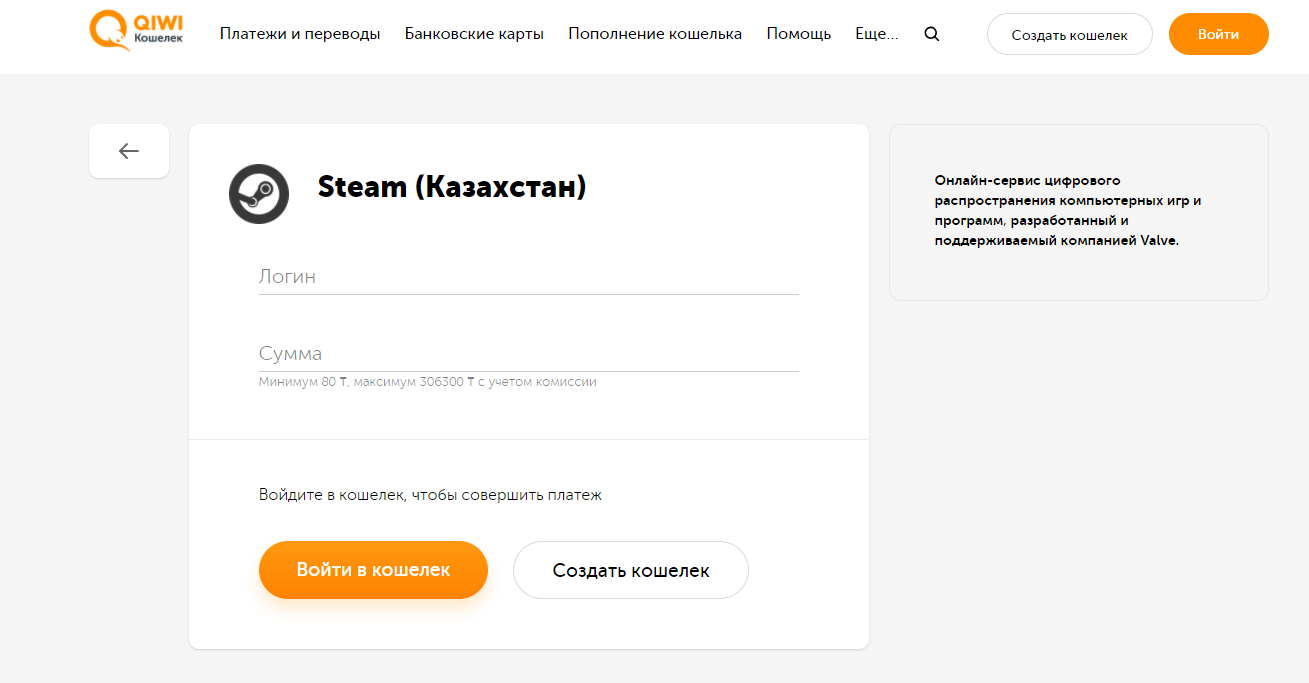Open search from the top navigation

pyautogui.click(x=931, y=33)
